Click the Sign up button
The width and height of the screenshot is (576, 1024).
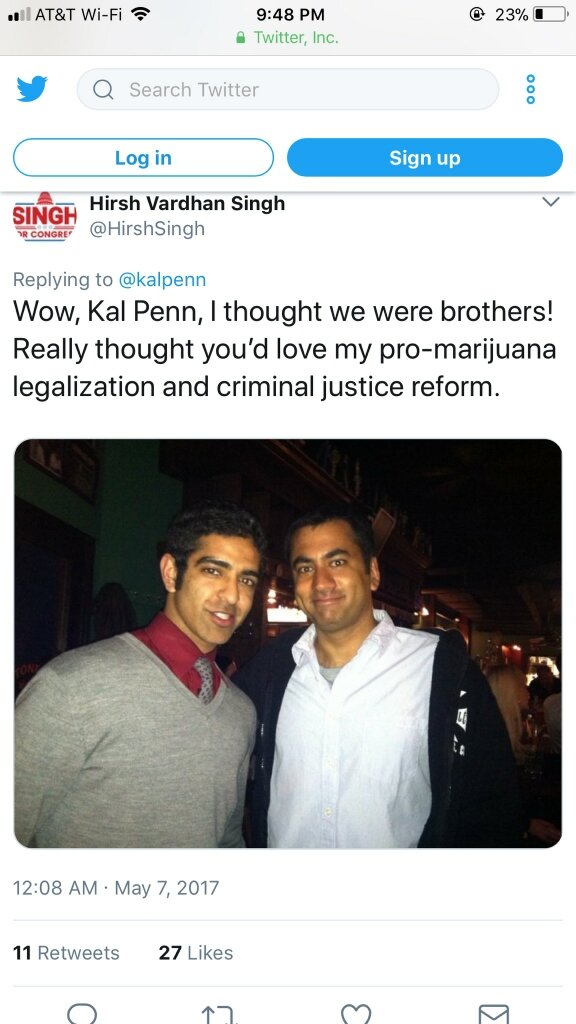click(424, 157)
